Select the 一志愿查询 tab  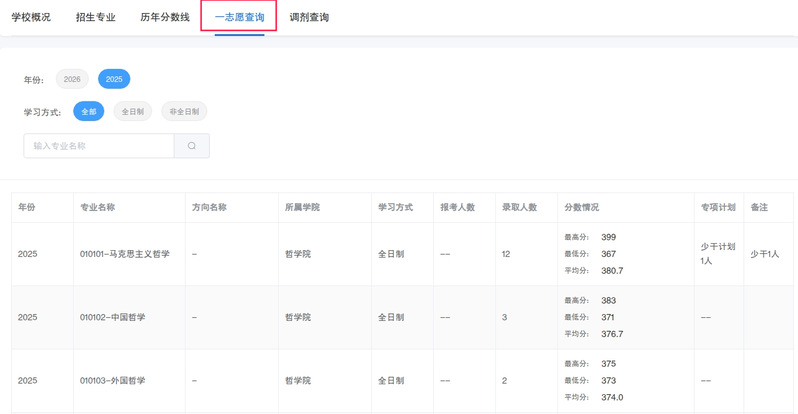click(239, 17)
